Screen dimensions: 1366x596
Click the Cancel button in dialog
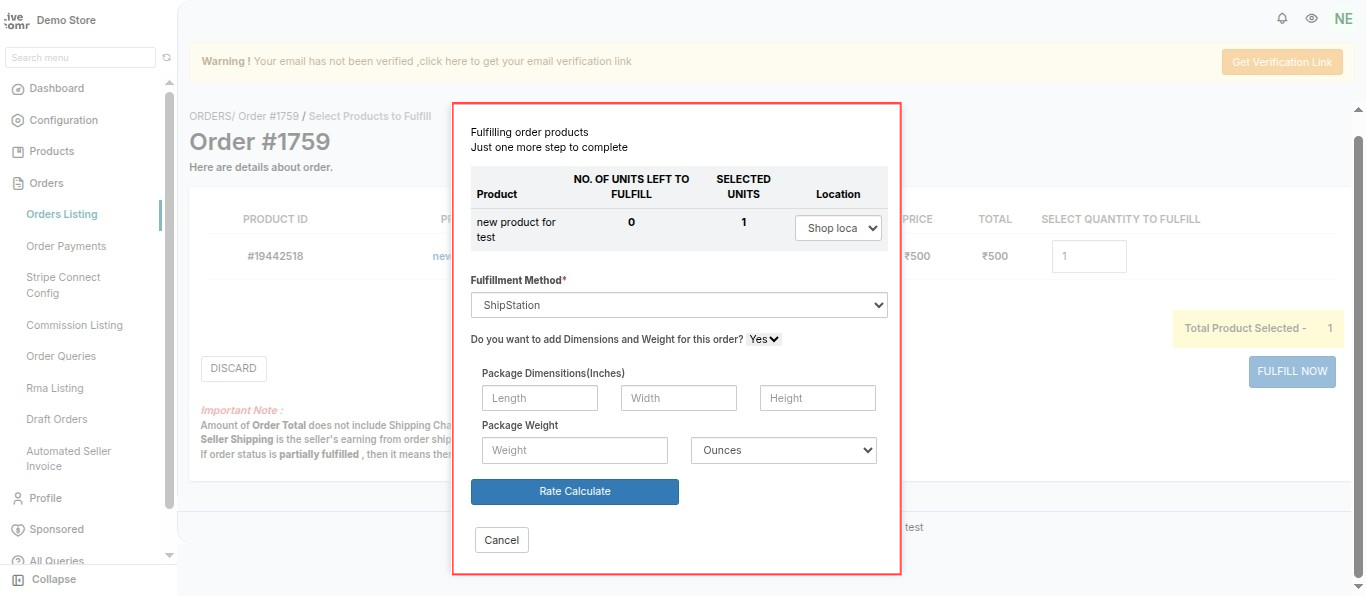[x=502, y=540]
